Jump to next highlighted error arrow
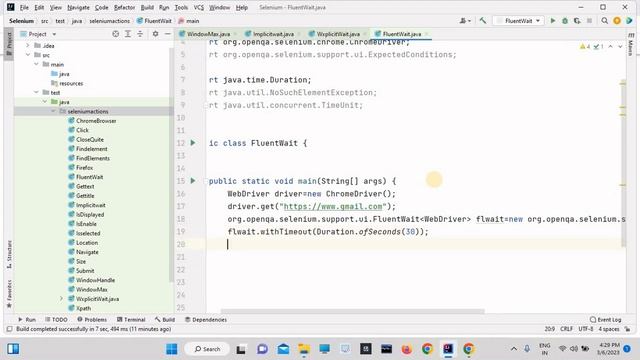This screenshot has height=360, width=640. pos(620,47)
